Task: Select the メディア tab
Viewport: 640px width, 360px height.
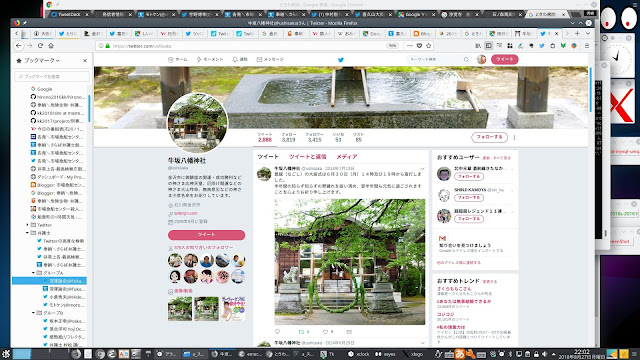Action: pos(347,157)
